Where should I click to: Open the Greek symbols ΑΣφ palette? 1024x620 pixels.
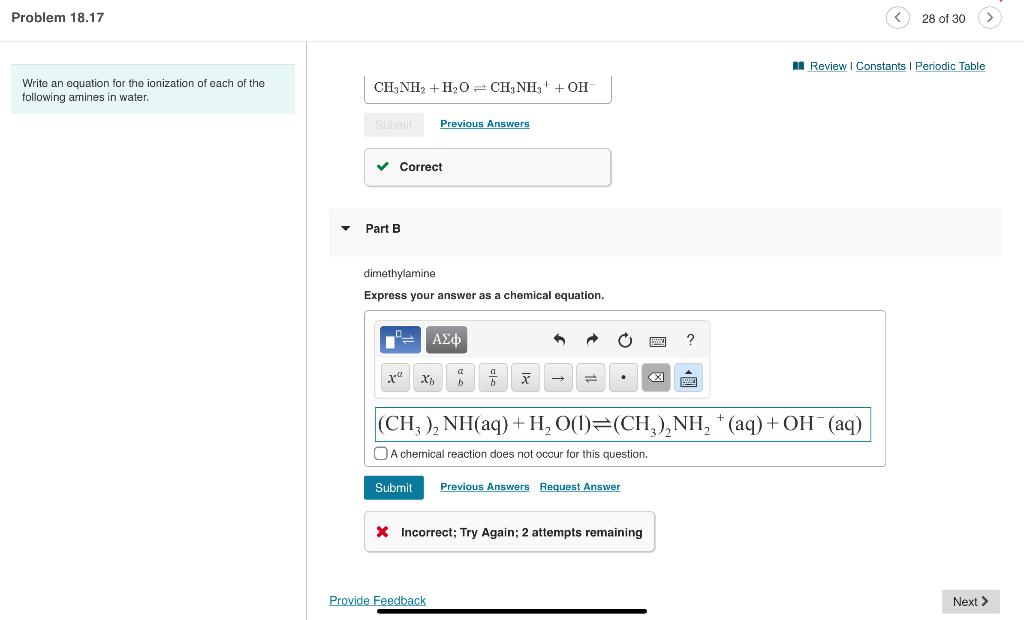click(x=446, y=340)
